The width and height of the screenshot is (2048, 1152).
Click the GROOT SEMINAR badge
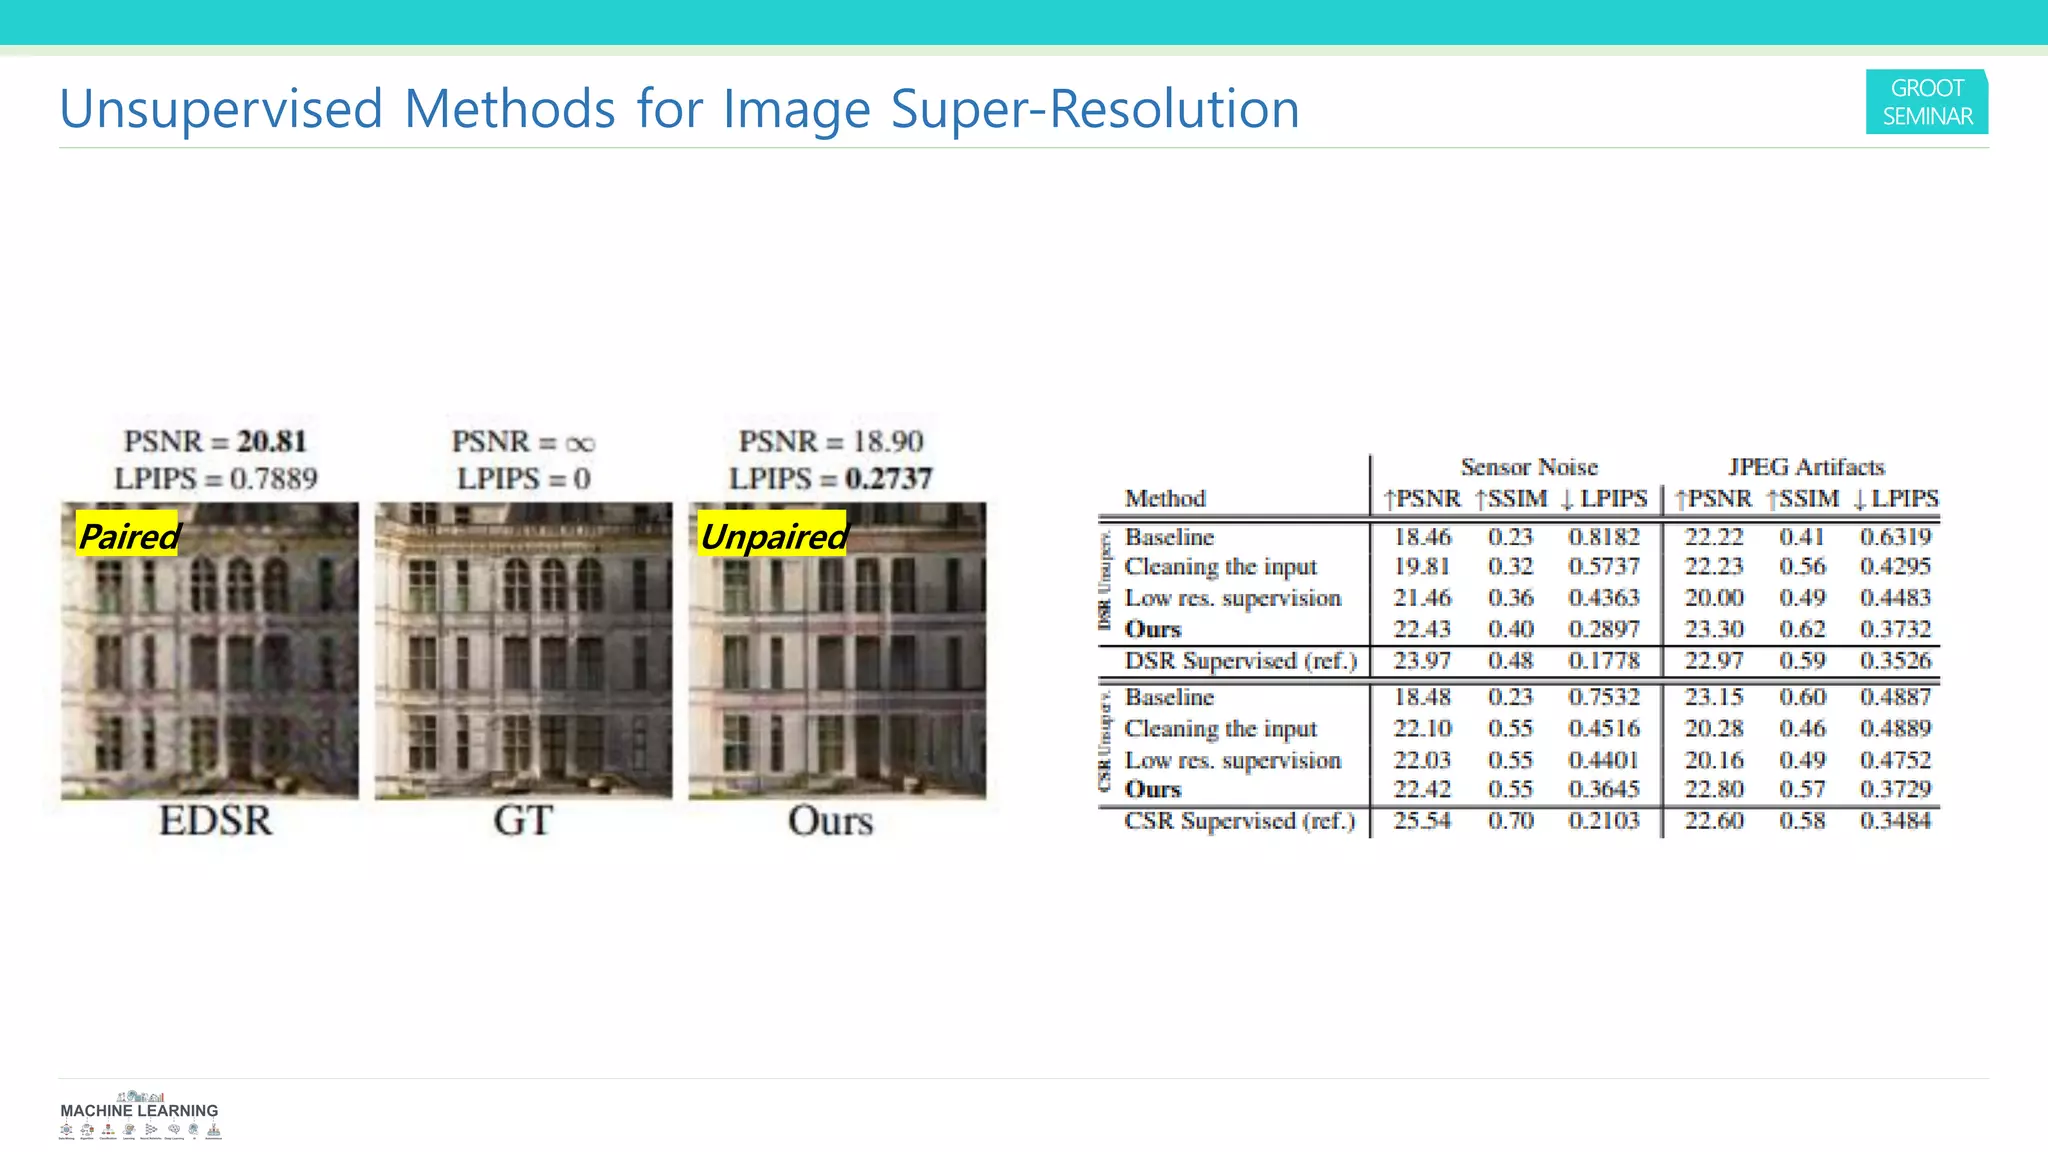(1926, 102)
